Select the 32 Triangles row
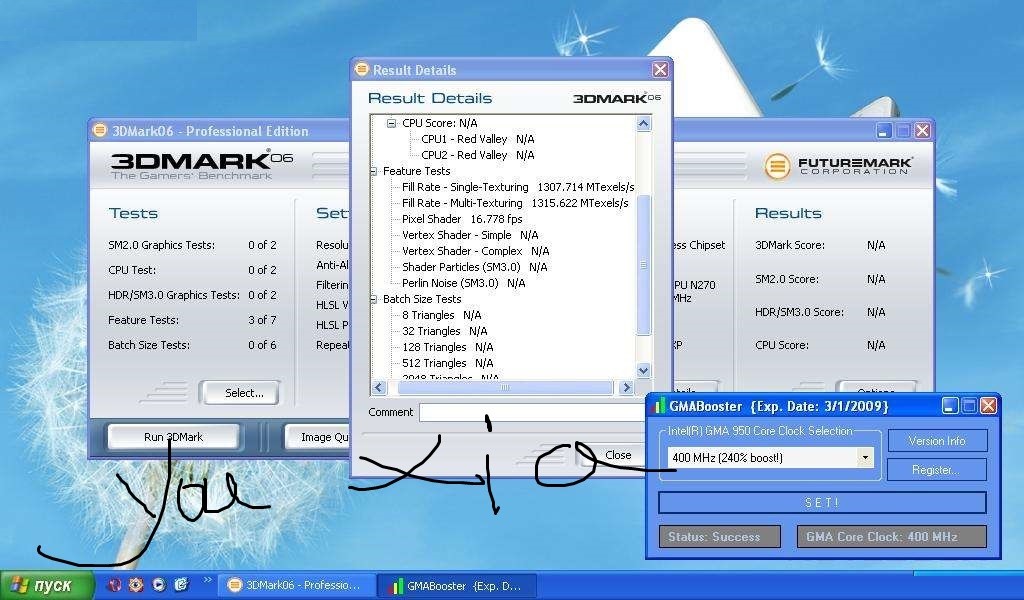Image resolution: width=1024 pixels, height=600 pixels. pos(444,331)
